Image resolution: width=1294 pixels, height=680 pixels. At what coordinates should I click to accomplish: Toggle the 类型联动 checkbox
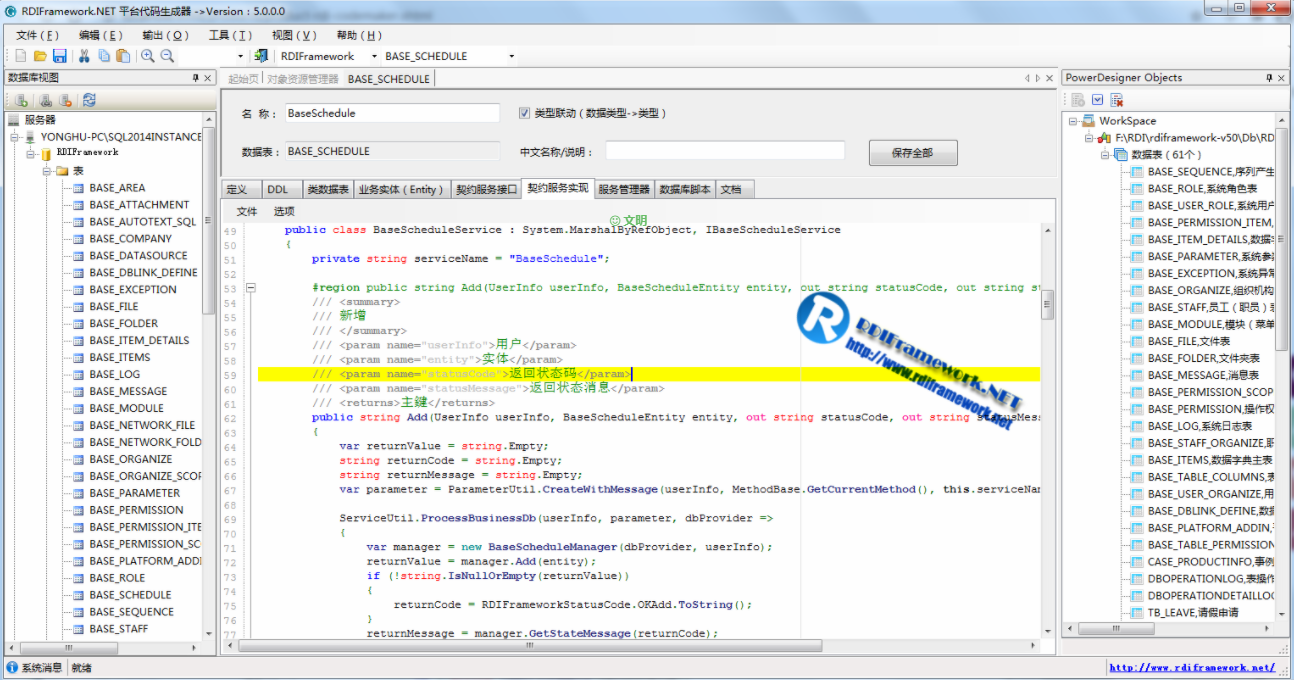point(524,113)
